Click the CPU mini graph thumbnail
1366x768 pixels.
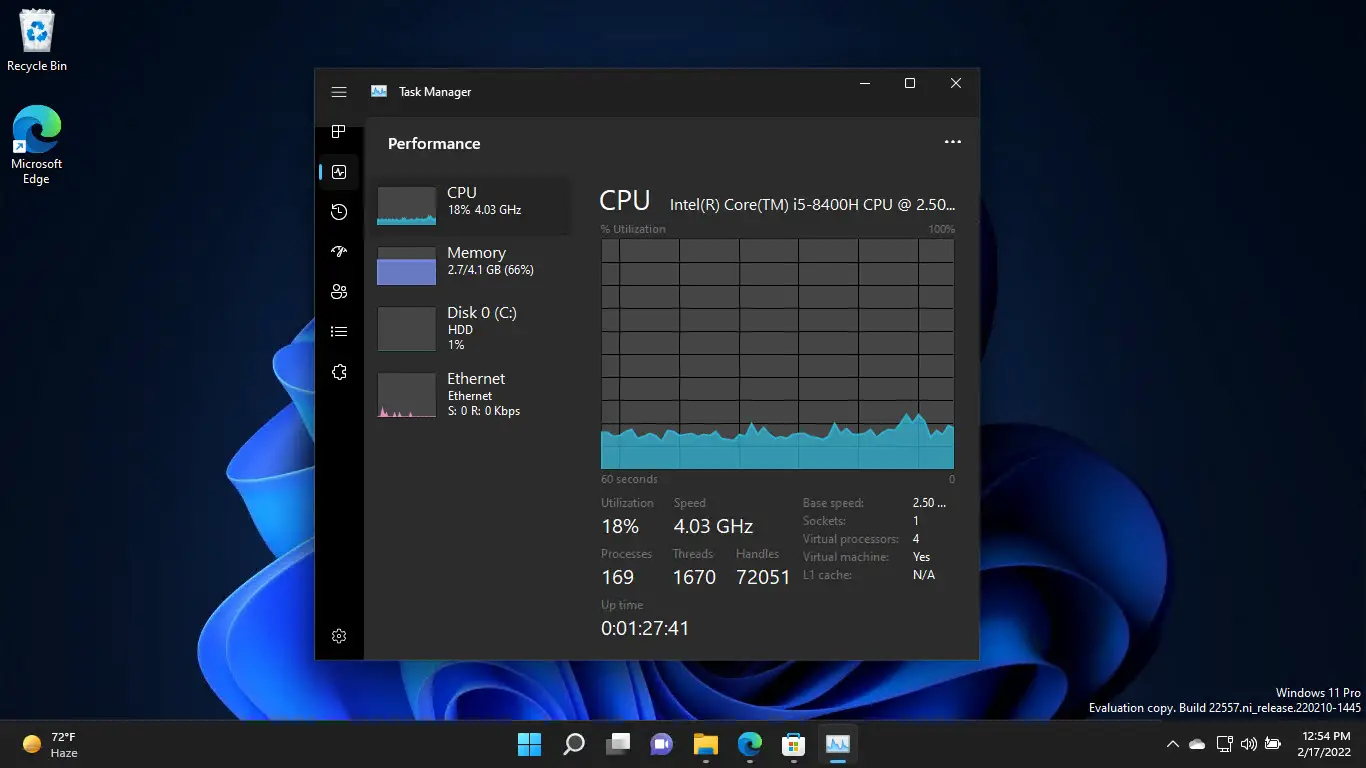406,206
